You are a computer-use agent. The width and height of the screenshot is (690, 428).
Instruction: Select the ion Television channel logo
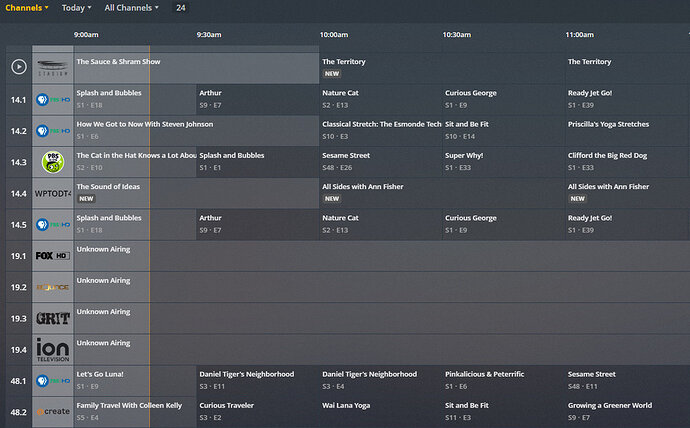(x=53, y=349)
